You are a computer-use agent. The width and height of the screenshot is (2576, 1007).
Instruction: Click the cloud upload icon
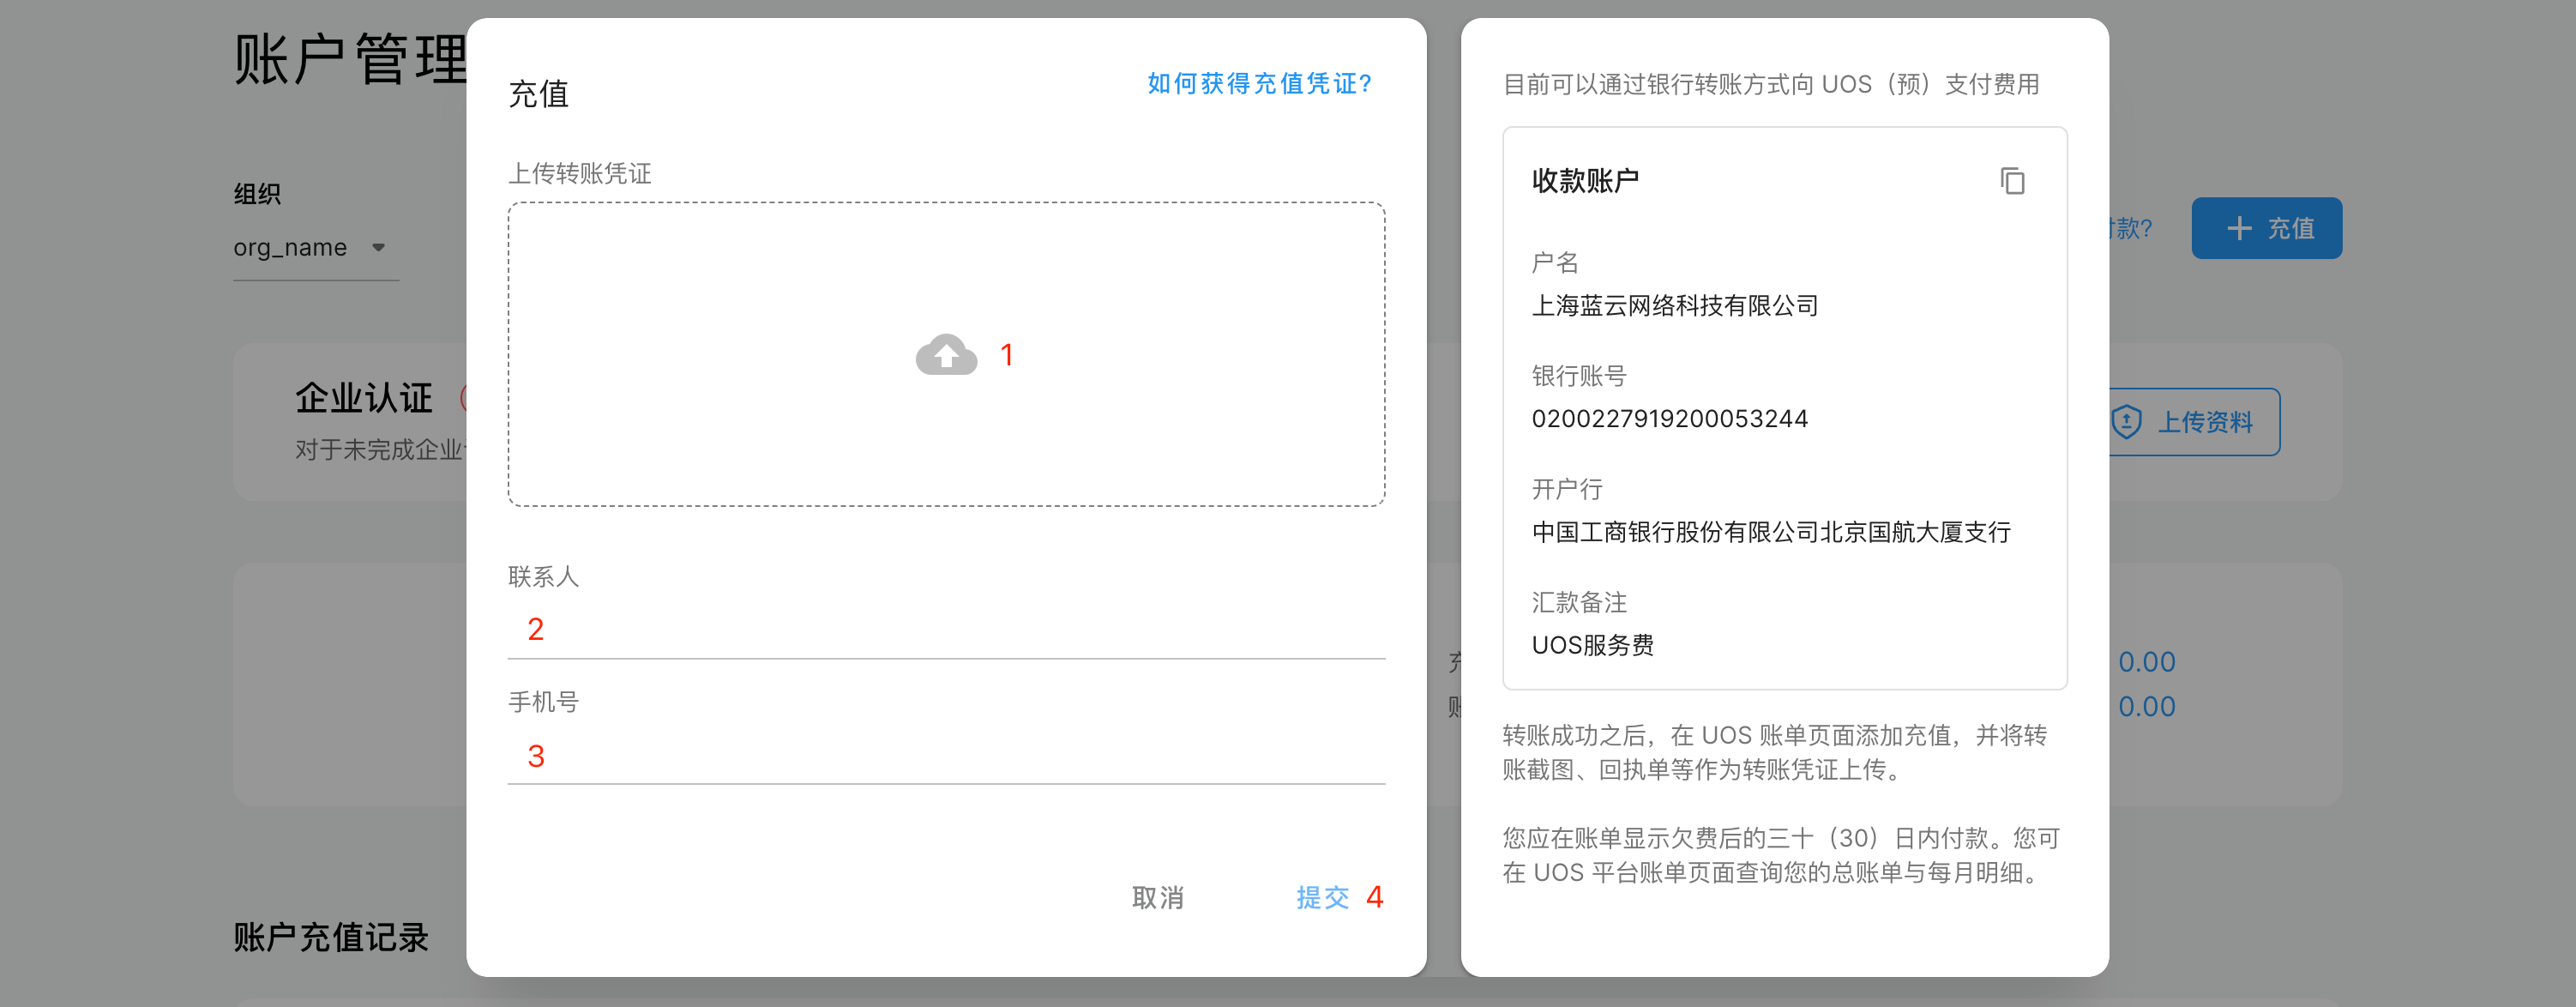coord(945,355)
